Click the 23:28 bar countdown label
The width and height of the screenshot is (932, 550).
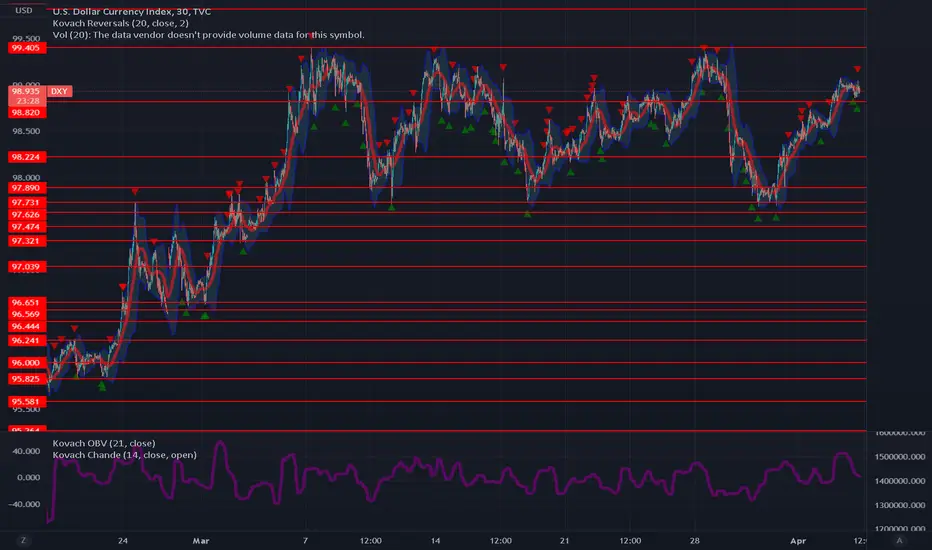point(27,101)
